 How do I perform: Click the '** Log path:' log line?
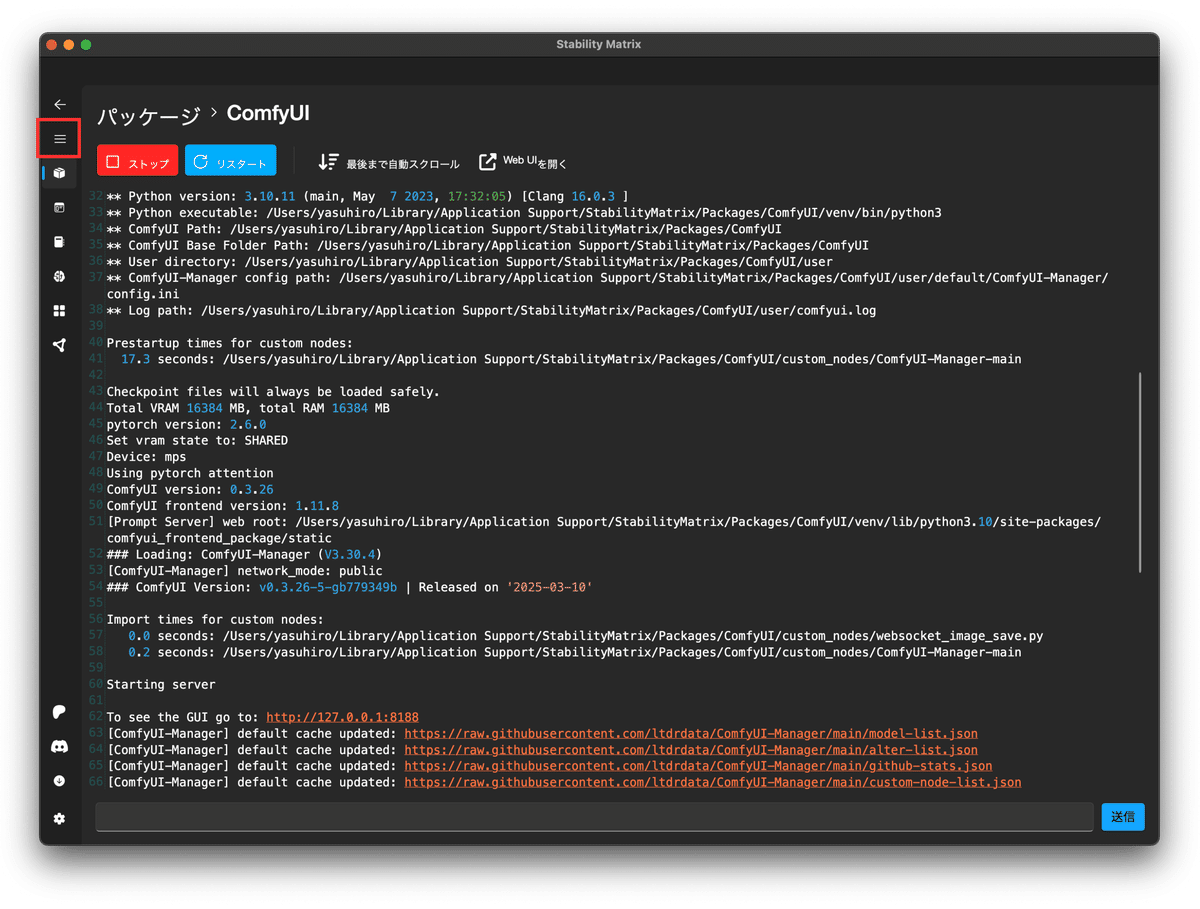(x=491, y=311)
